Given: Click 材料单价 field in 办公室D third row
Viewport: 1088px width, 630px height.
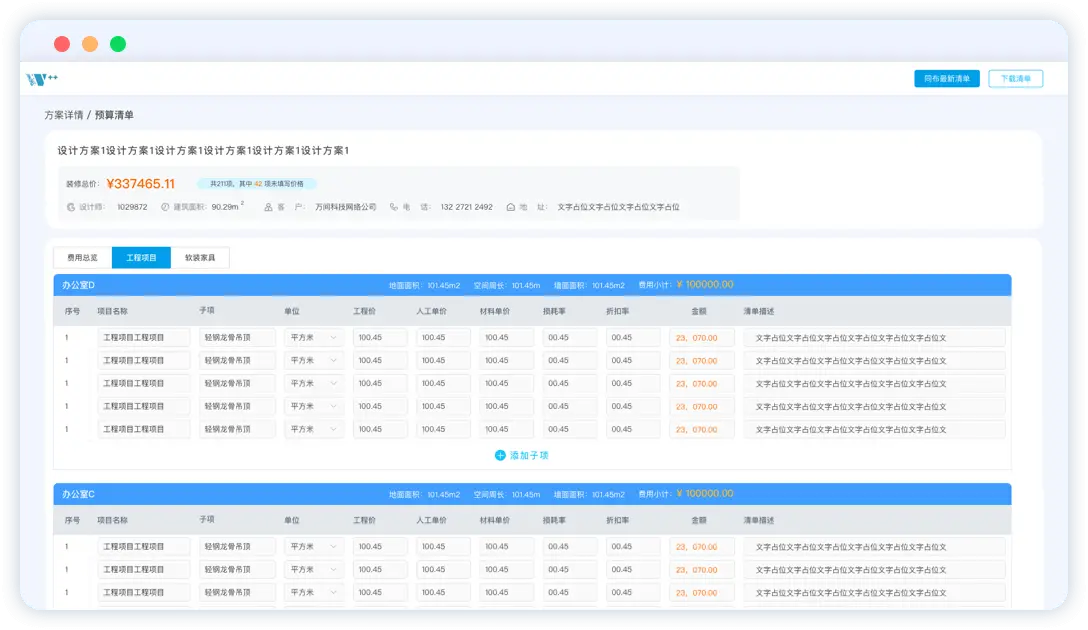Looking at the screenshot, I should click(x=507, y=383).
